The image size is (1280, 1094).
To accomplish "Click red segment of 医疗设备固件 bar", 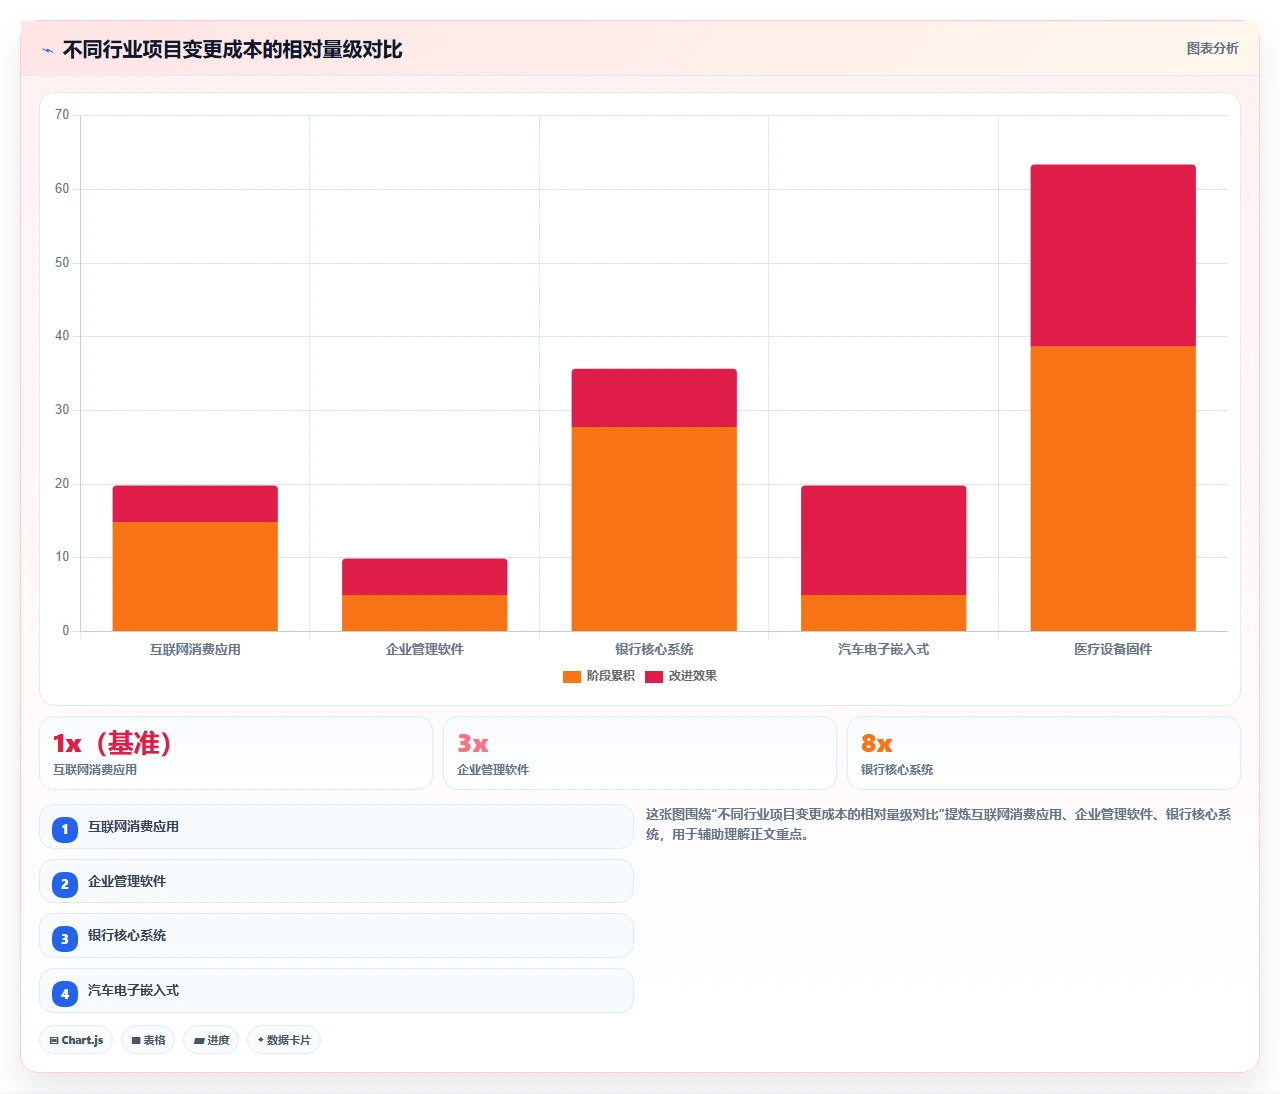I will click(x=1113, y=255).
